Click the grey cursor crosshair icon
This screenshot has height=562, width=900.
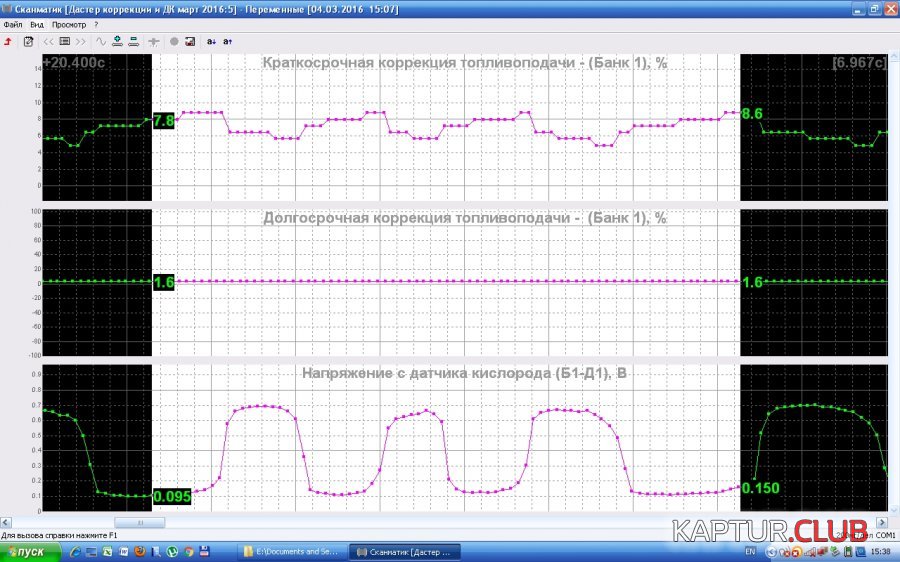click(154, 41)
